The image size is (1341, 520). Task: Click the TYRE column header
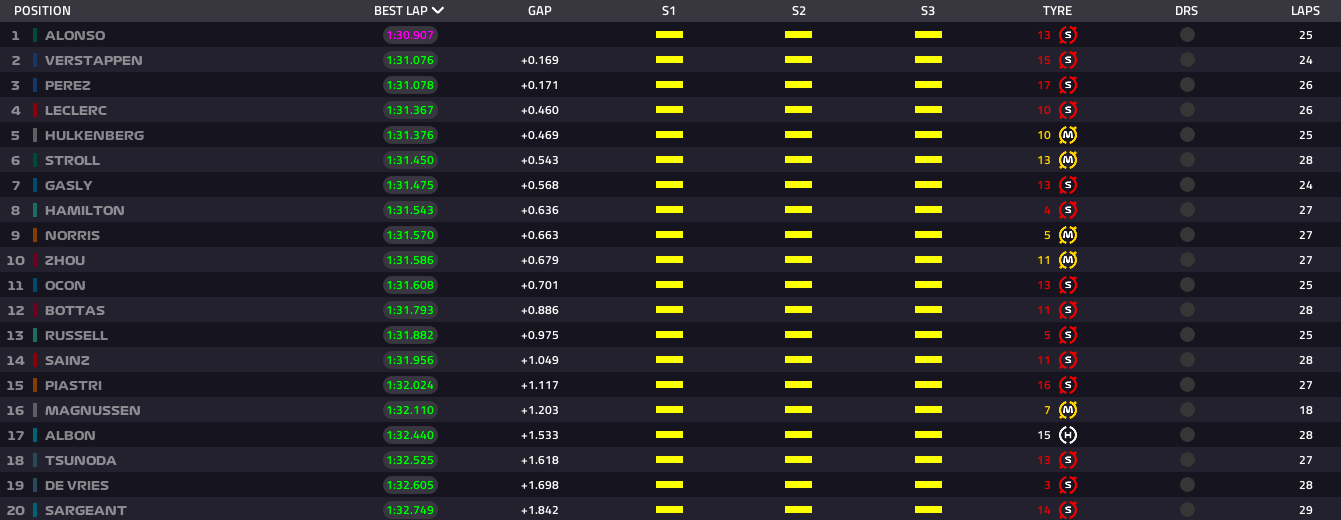click(x=1057, y=11)
